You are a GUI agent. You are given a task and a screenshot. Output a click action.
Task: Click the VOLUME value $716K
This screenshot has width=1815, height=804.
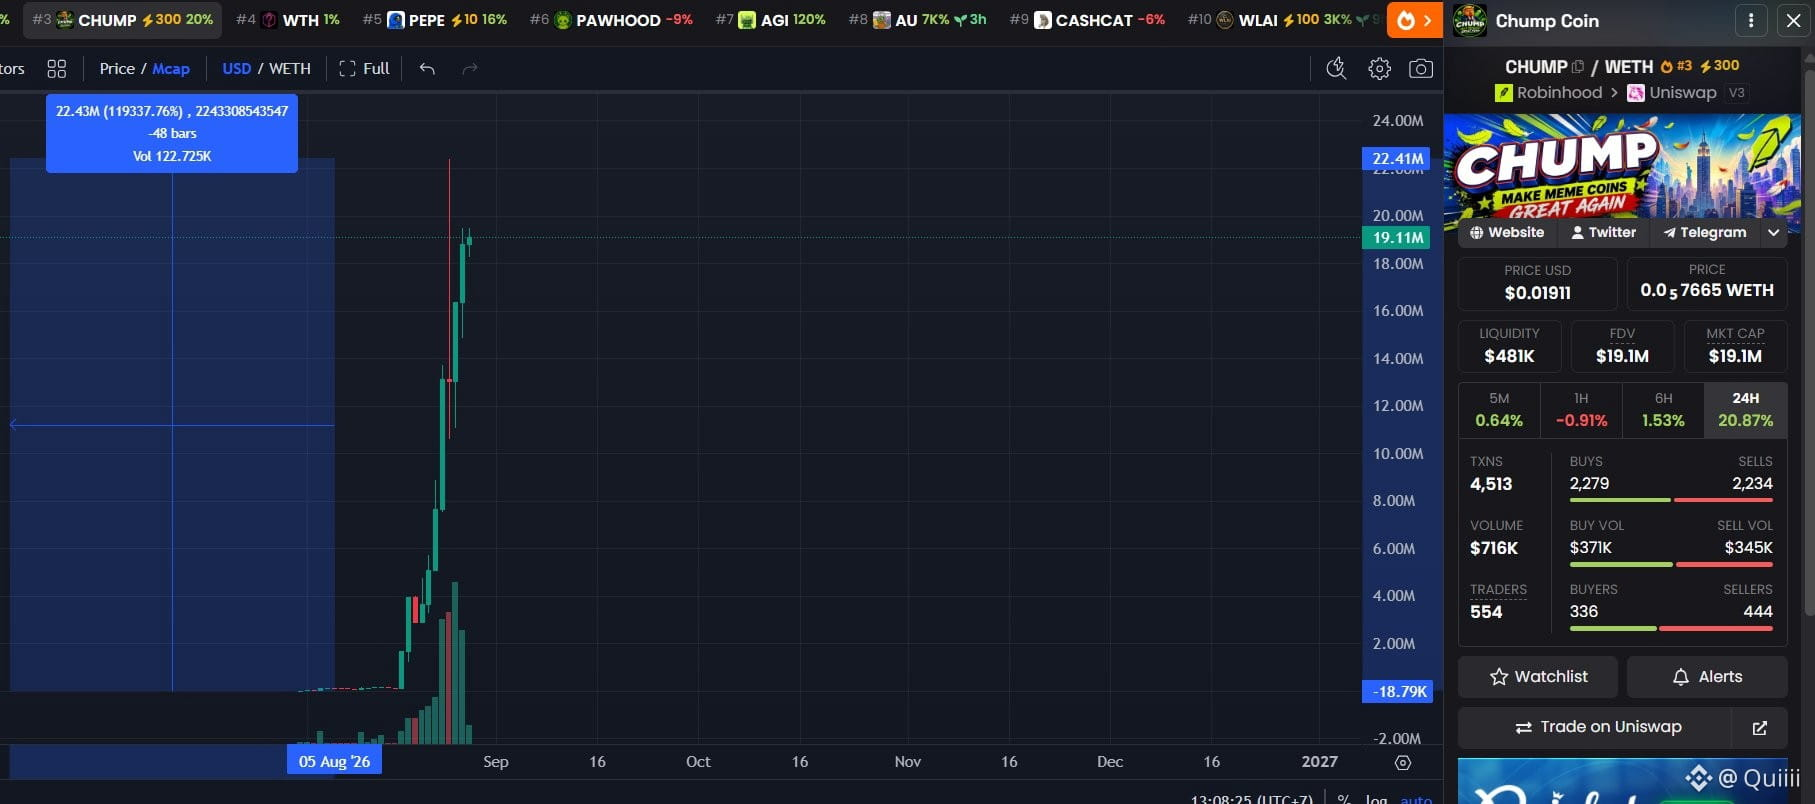click(x=1494, y=548)
